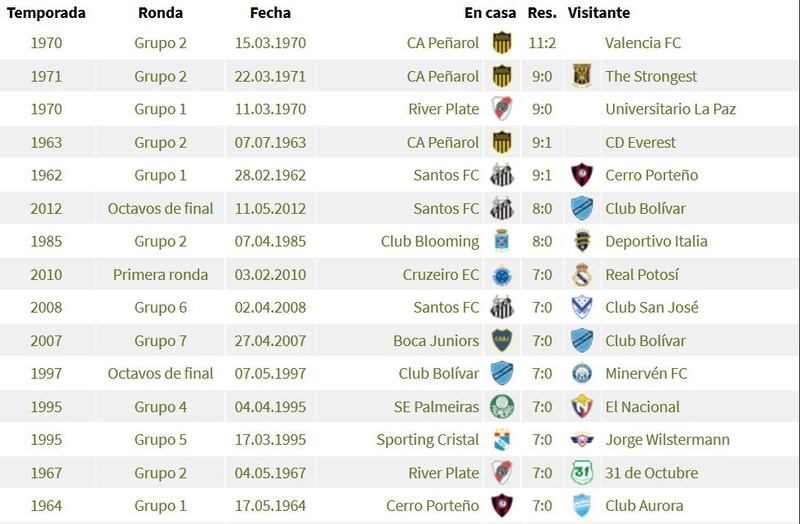Open the Valencia FC team link
This screenshot has height=524, width=800.
[643, 43]
